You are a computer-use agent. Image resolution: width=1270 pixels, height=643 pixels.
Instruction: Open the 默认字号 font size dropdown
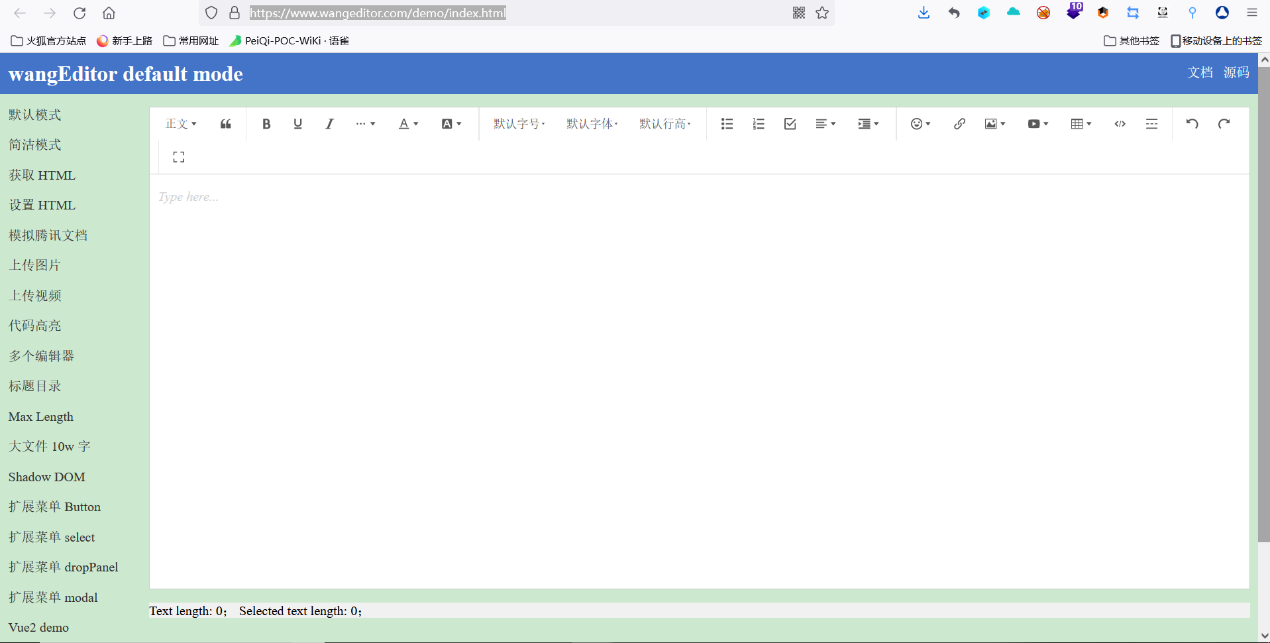click(x=519, y=124)
